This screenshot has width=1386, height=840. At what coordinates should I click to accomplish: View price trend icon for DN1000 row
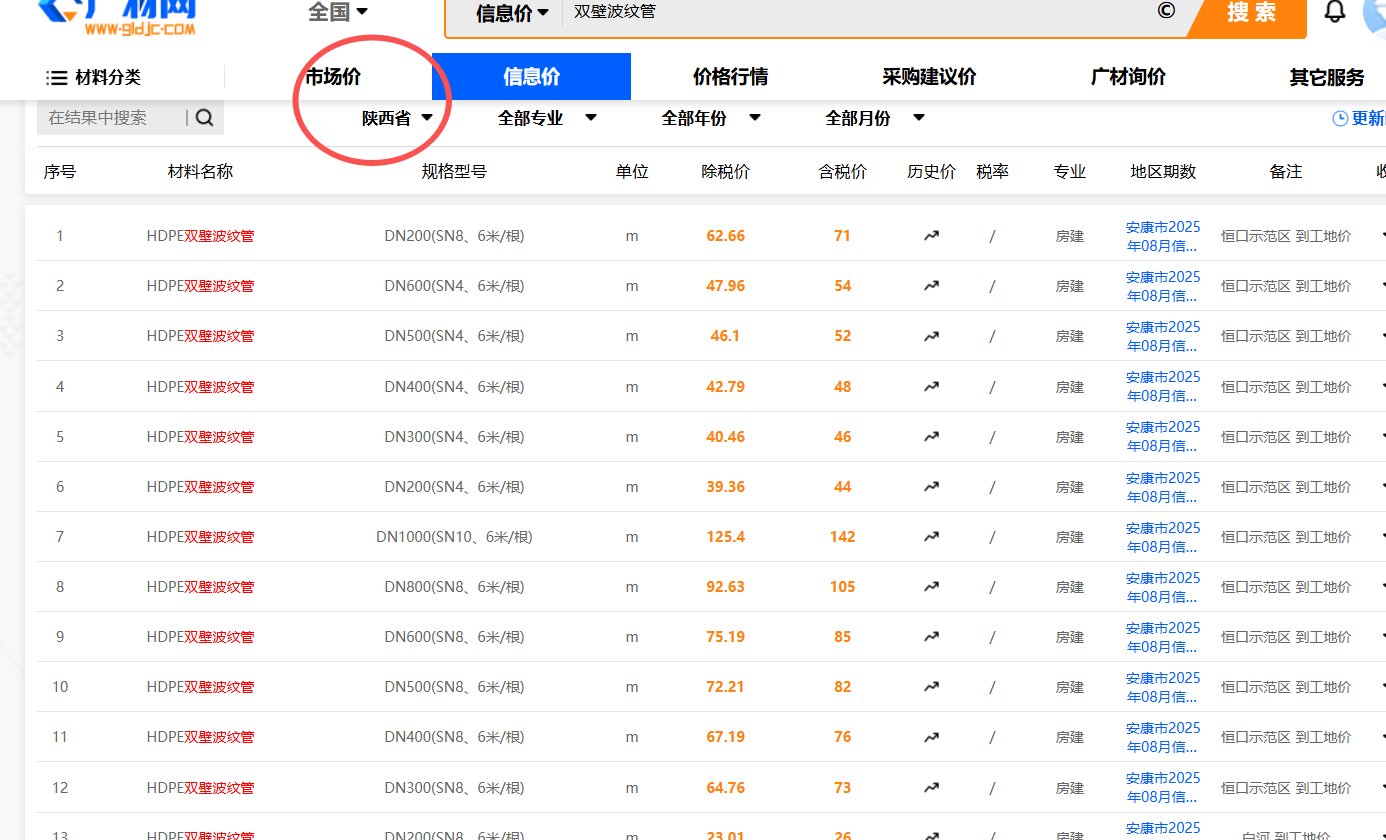931,536
